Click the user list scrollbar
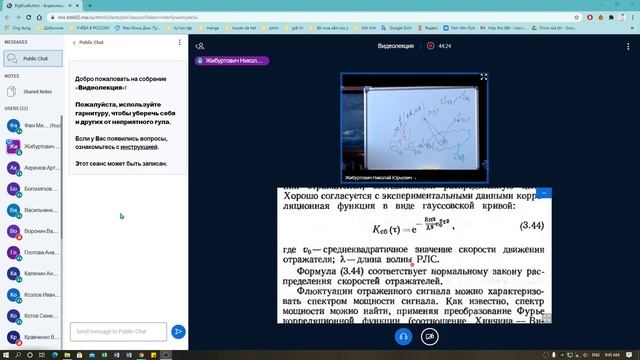Viewport: 640px width, 360px height. [x=62, y=177]
